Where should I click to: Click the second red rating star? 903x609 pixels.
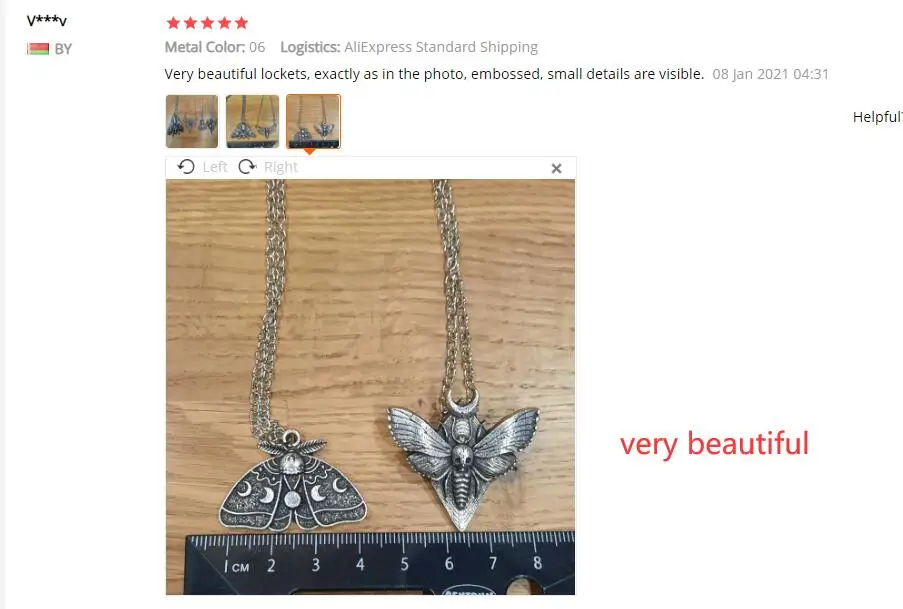tap(191, 23)
